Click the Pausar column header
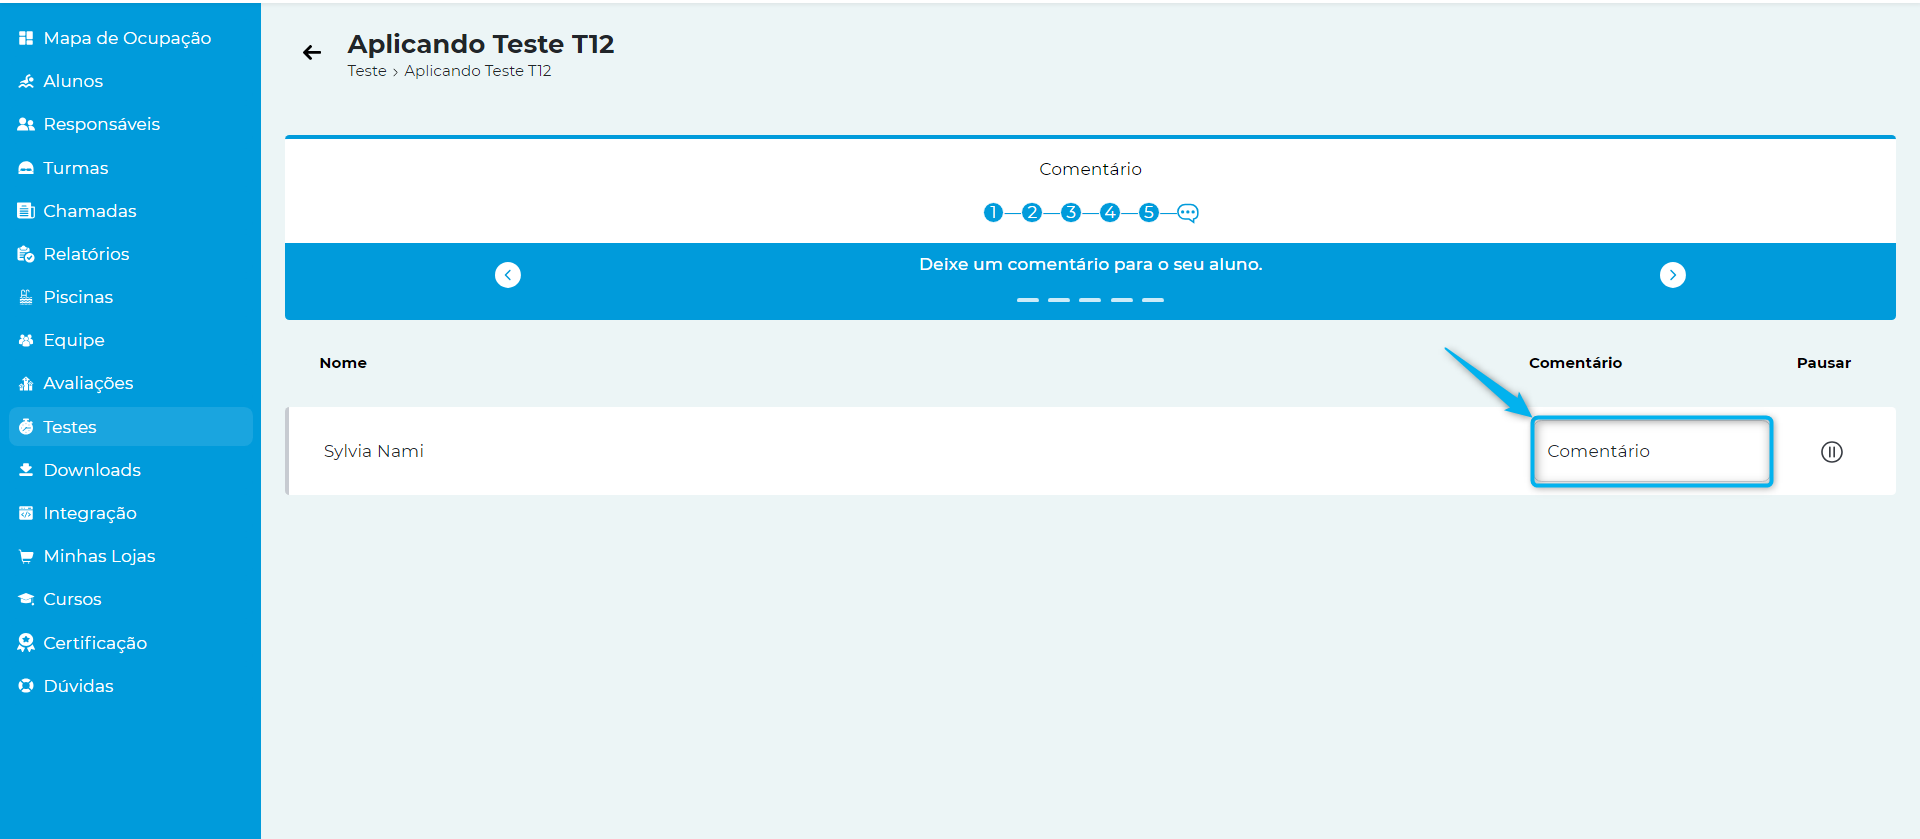1920x839 pixels. 1824,363
